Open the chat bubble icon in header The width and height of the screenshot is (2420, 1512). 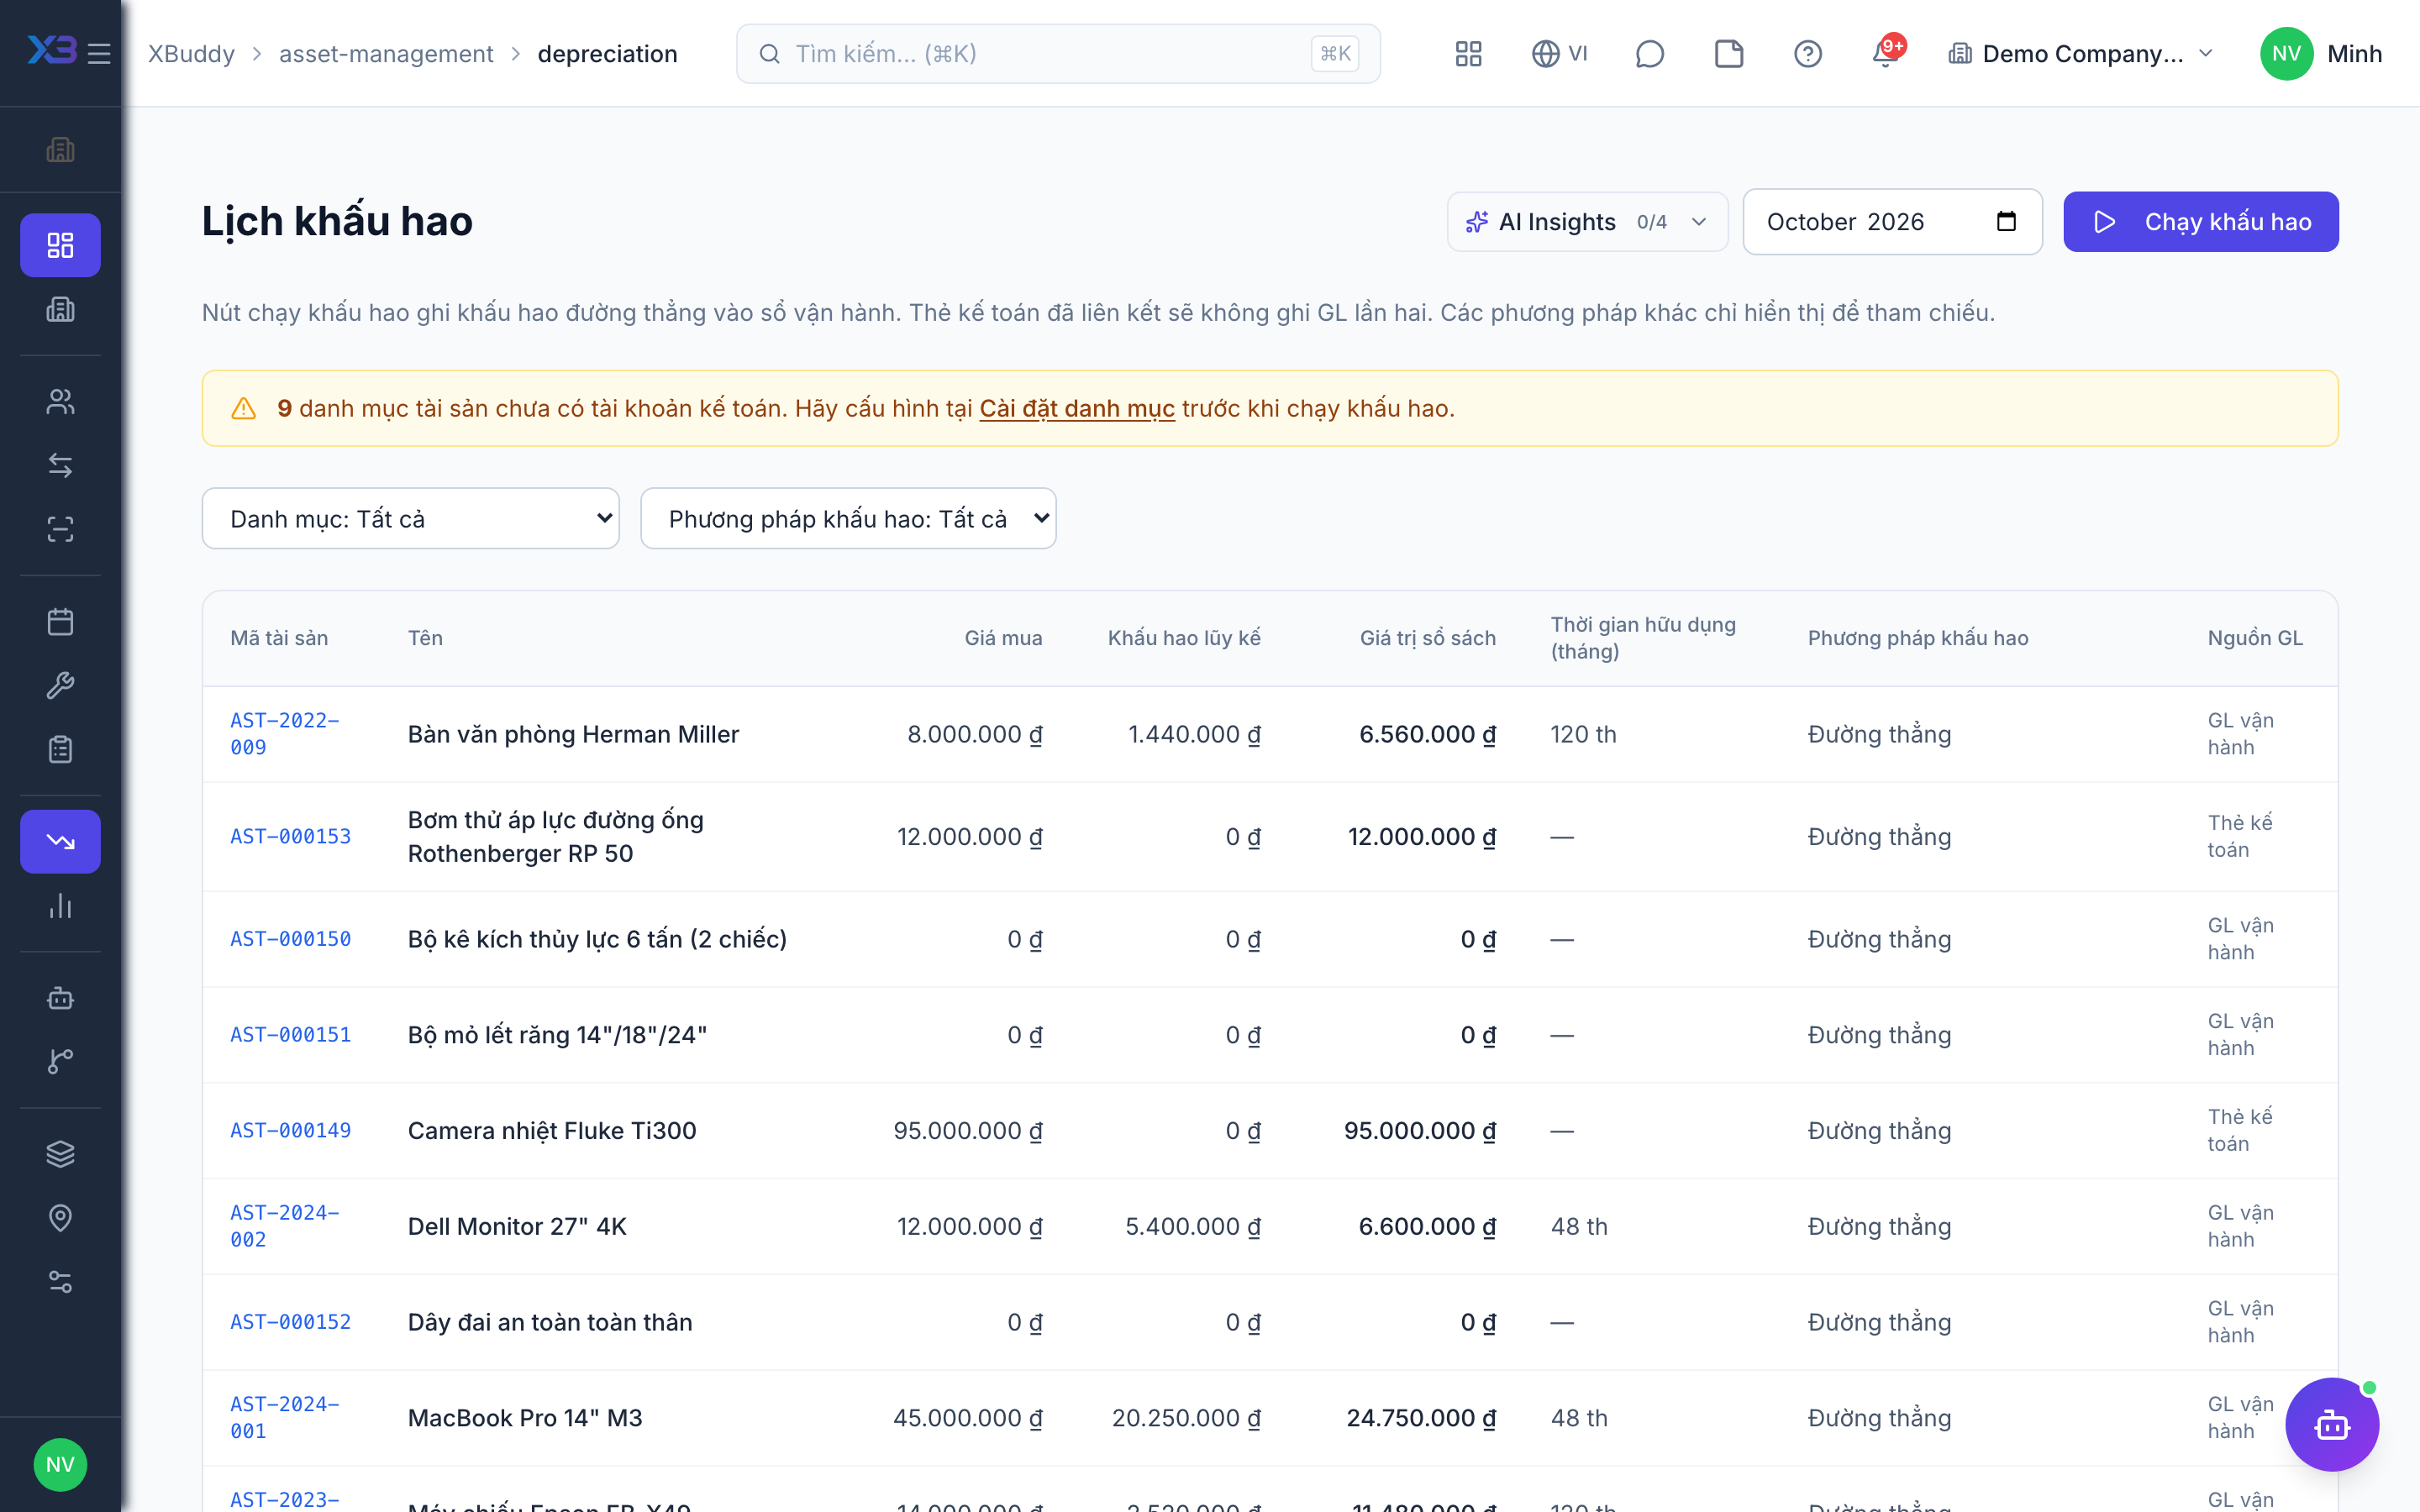[x=1649, y=54]
